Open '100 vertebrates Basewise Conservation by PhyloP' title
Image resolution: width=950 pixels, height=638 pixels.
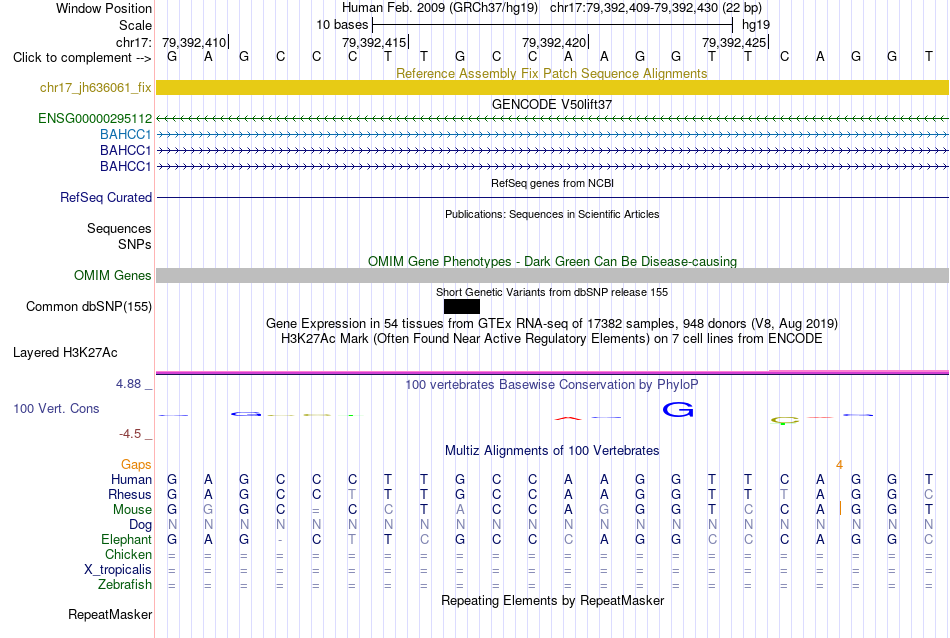coord(552,385)
